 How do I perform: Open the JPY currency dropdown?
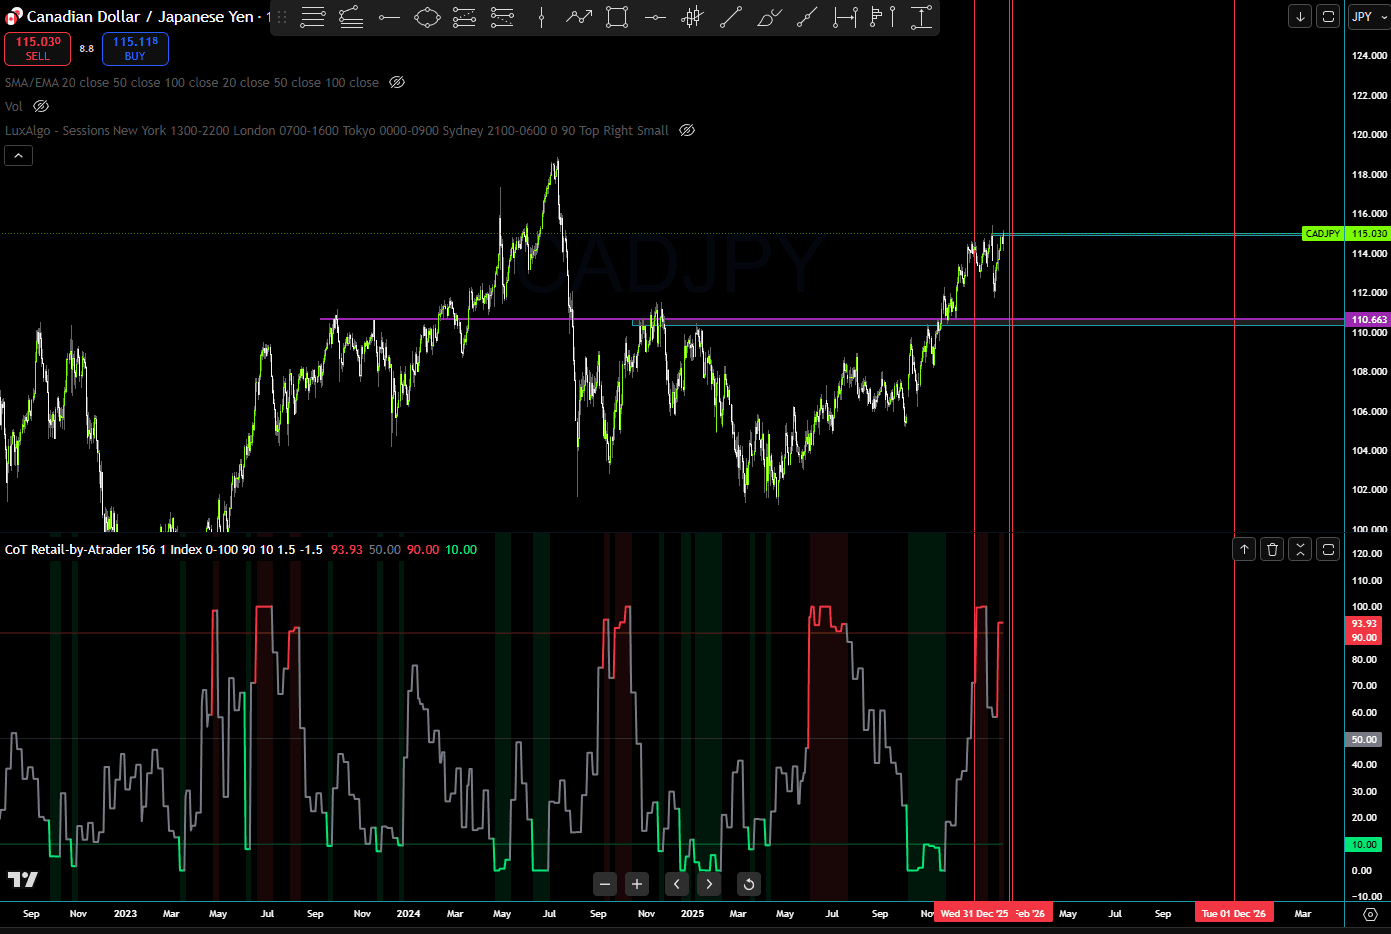click(1368, 16)
